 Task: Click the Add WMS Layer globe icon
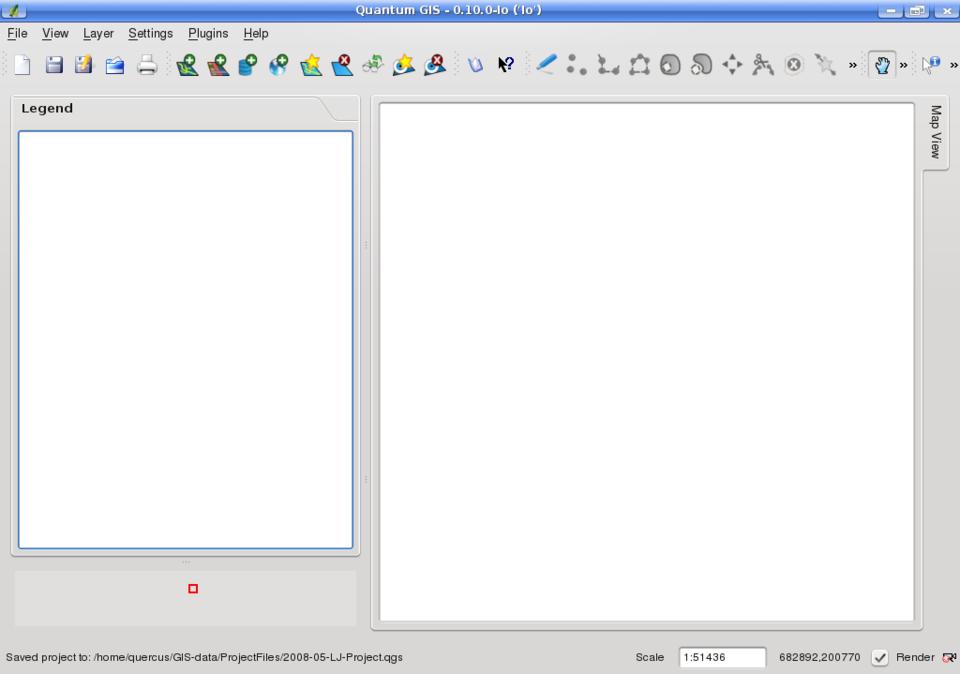point(279,65)
